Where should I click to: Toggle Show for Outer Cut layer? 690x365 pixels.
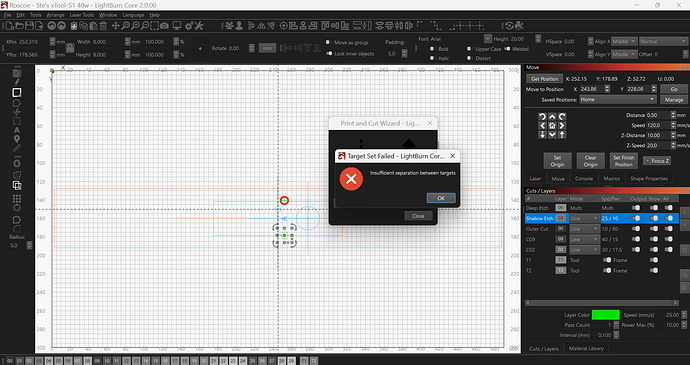(x=654, y=229)
